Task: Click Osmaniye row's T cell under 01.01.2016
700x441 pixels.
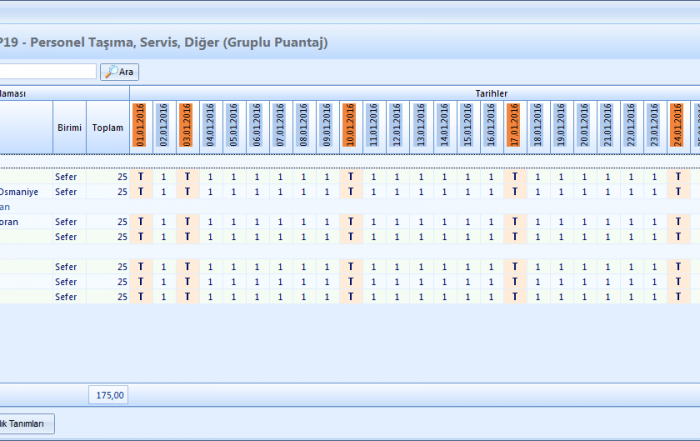Action: pyautogui.click(x=140, y=192)
